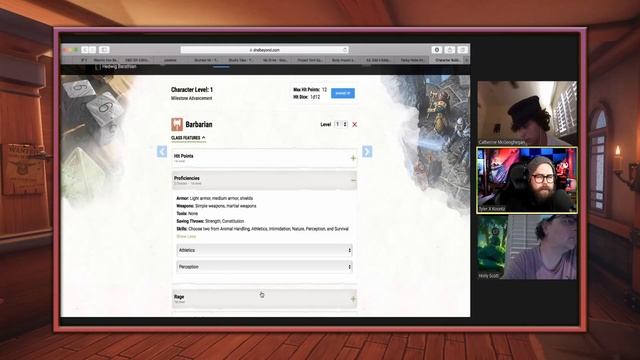Viewport: 640px width, 360px height.
Task: Click the Armor proficiency line
Action: (x=215, y=198)
